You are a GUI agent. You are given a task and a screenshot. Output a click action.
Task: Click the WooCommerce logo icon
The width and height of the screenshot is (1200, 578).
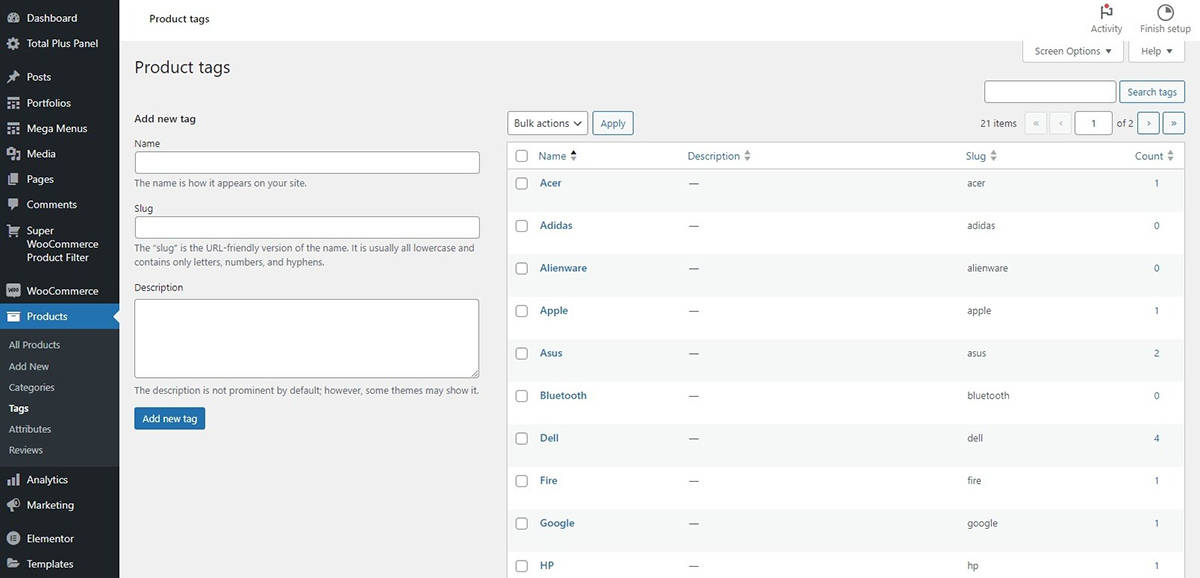[x=13, y=291]
